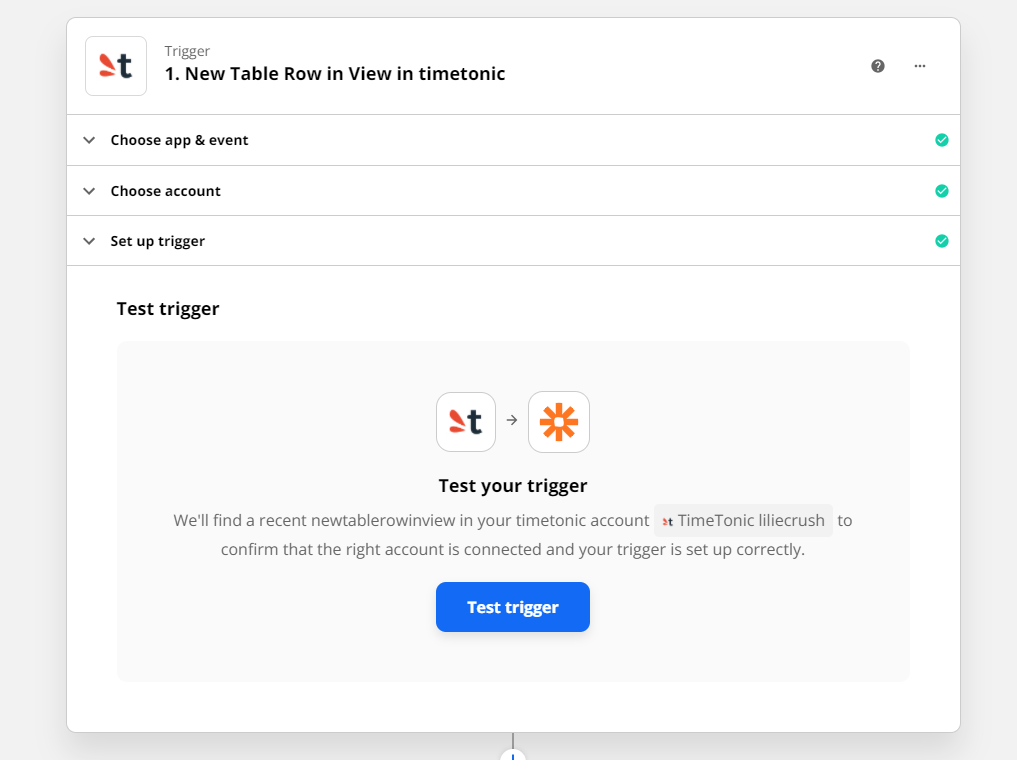Click the orange Zapier asterisk icon
1017x760 pixels.
tap(559, 422)
